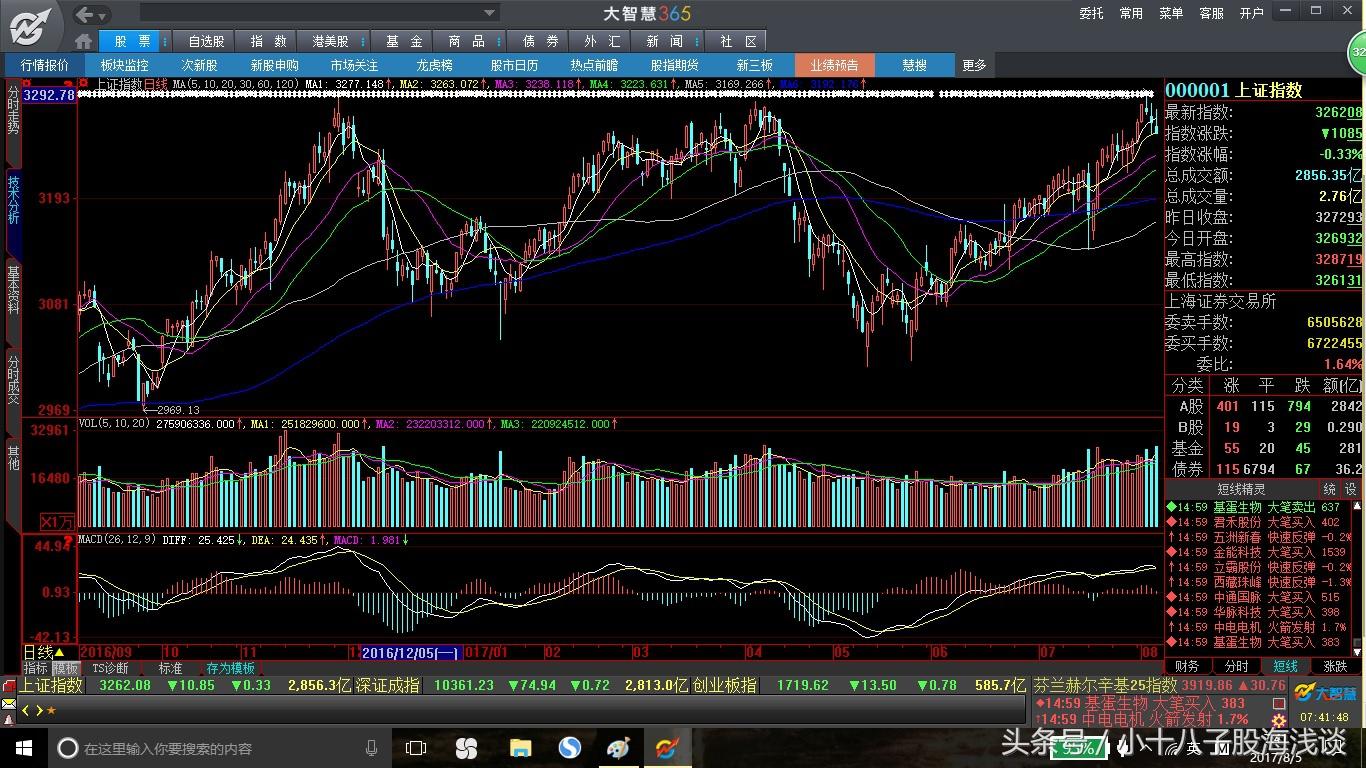This screenshot has width=1366, height=768.
Task: Open the 菜单 menu
Action: pos(1171,13)
